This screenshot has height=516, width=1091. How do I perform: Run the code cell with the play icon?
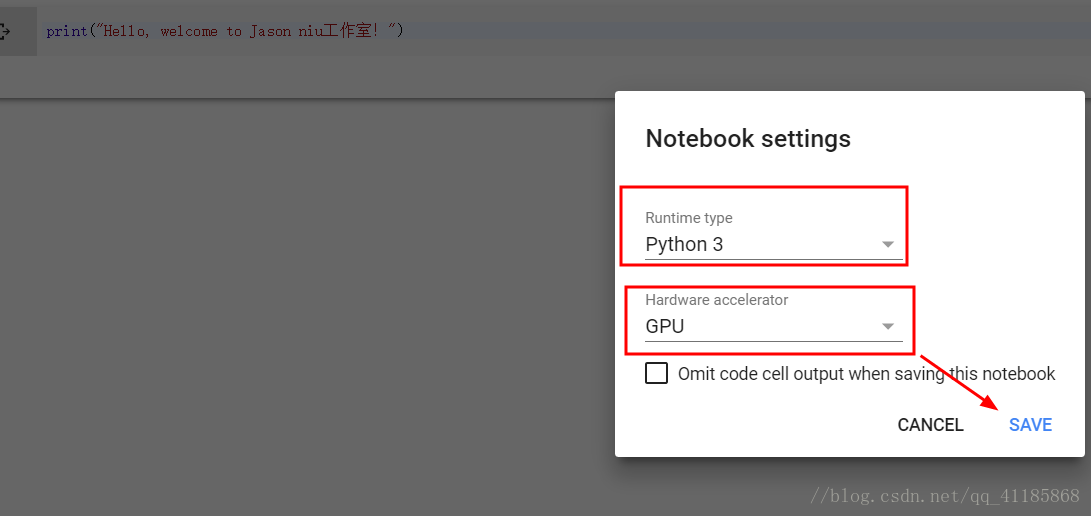point(5,32)
